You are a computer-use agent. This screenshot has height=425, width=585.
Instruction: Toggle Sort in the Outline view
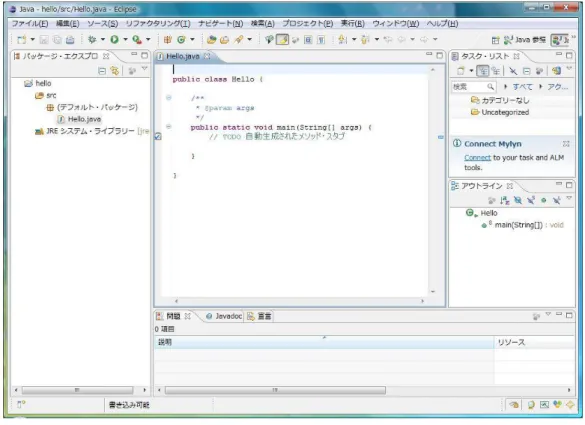click(x=505, y=201)
